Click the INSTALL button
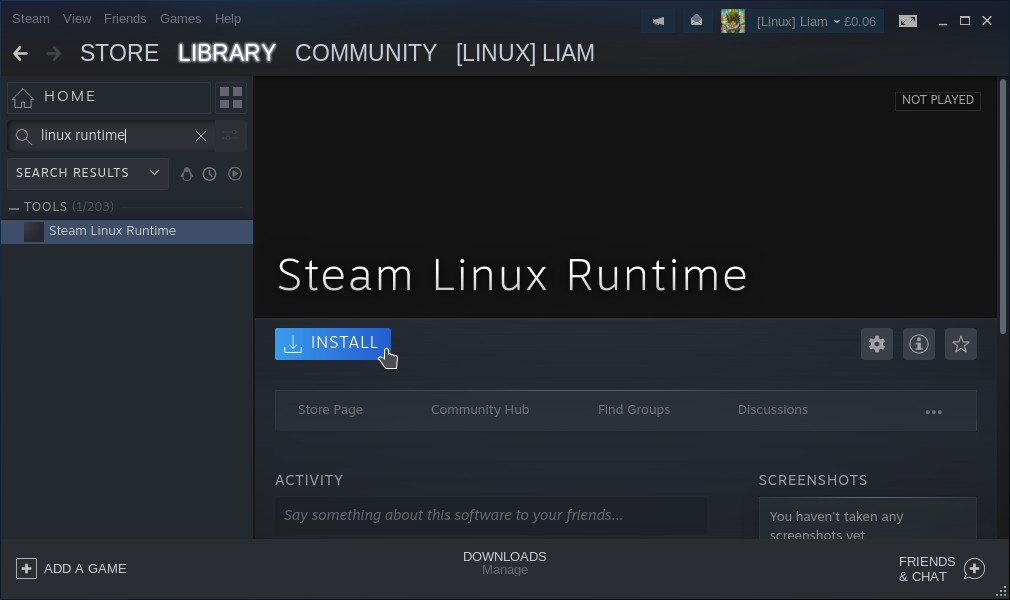 click(x=333, y=344)
